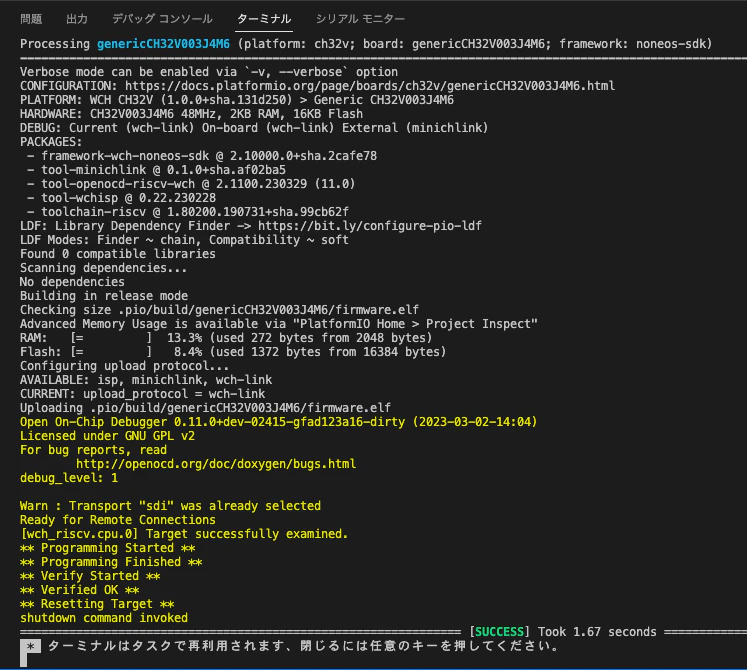Click the tool-wchisp package line
Screen dimensions: 747x670
(121, 198)
